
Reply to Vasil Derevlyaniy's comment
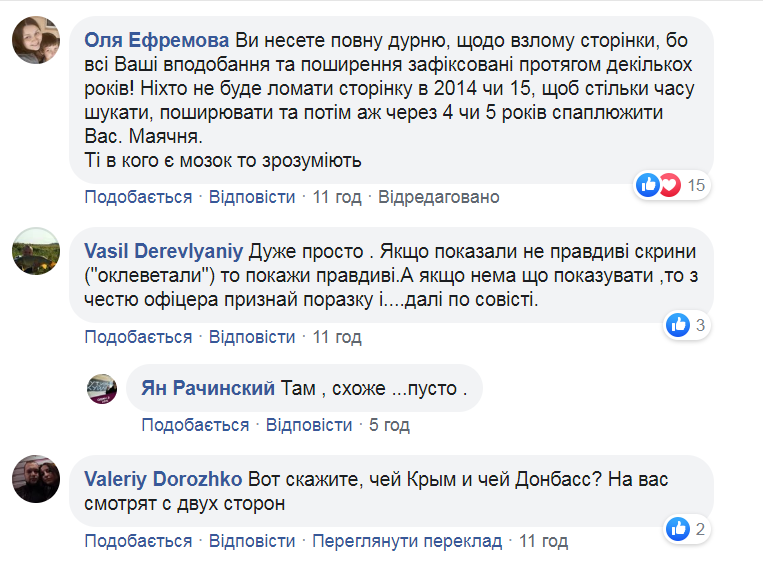252,336
